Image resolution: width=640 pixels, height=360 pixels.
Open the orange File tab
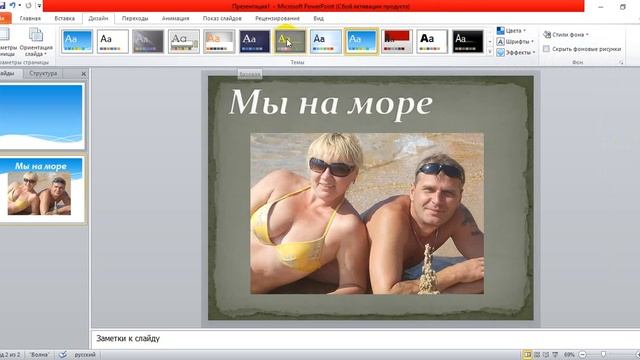tap(5, 18)
